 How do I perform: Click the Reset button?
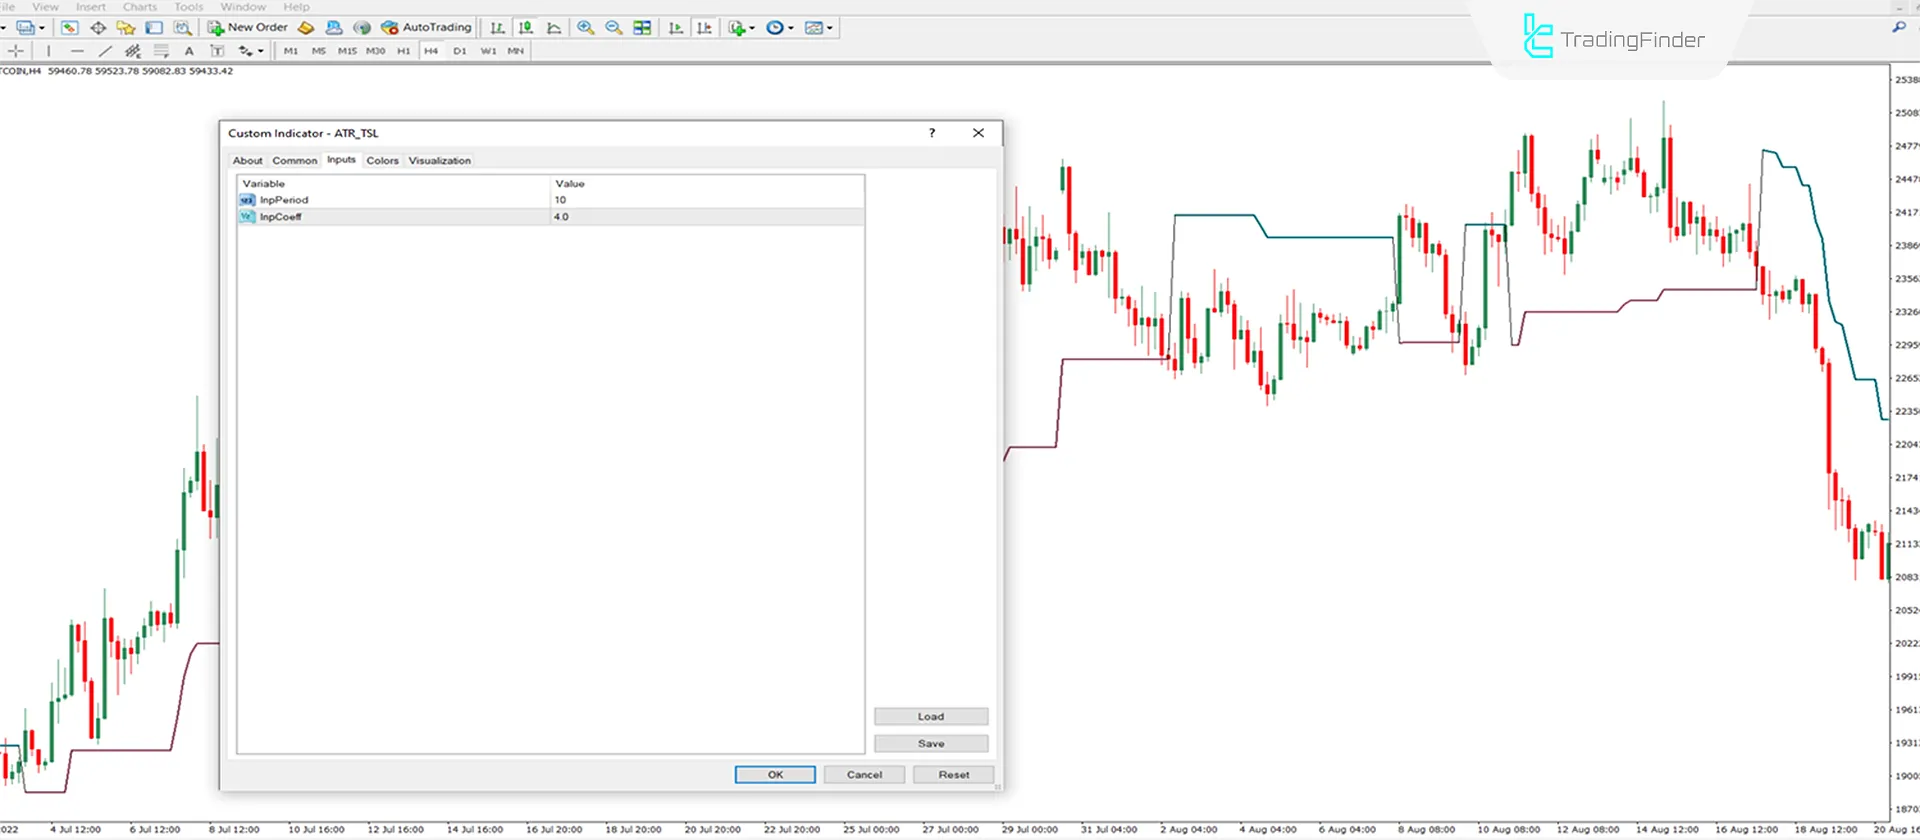pos(953,775)
